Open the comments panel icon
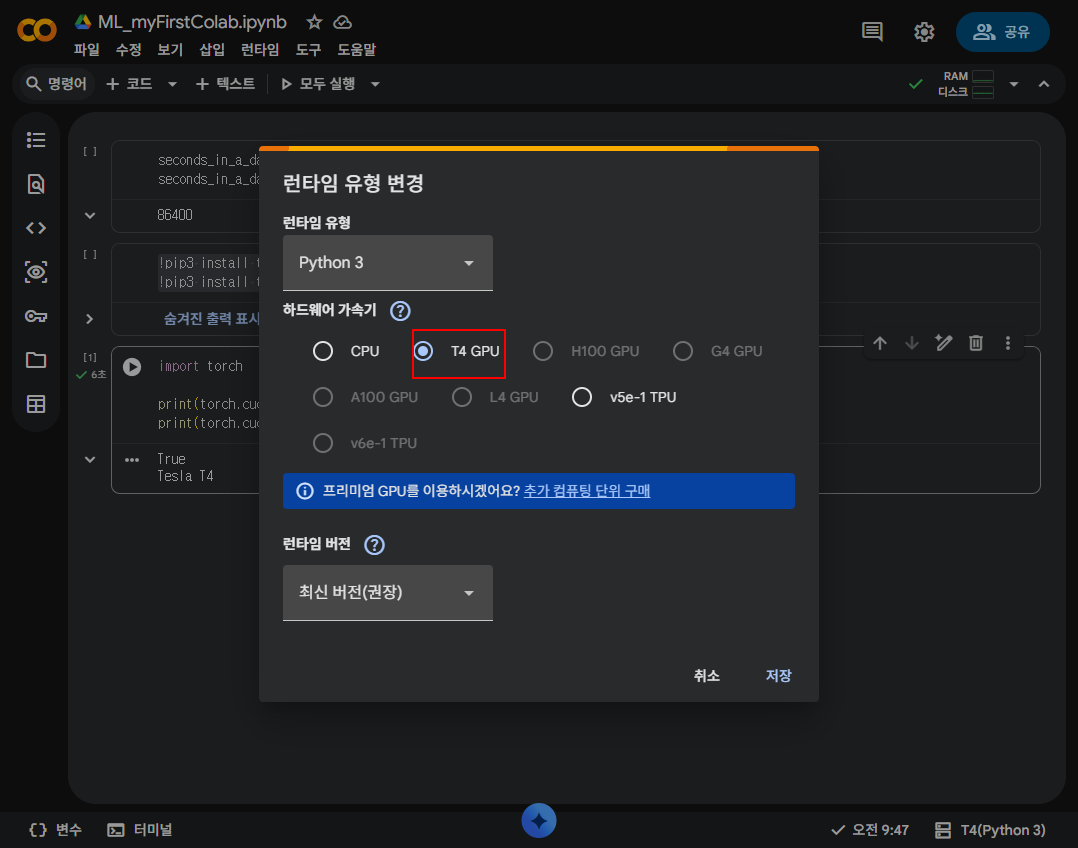The height and width of the screenshot is (848, 1078). tap(872, 32)
